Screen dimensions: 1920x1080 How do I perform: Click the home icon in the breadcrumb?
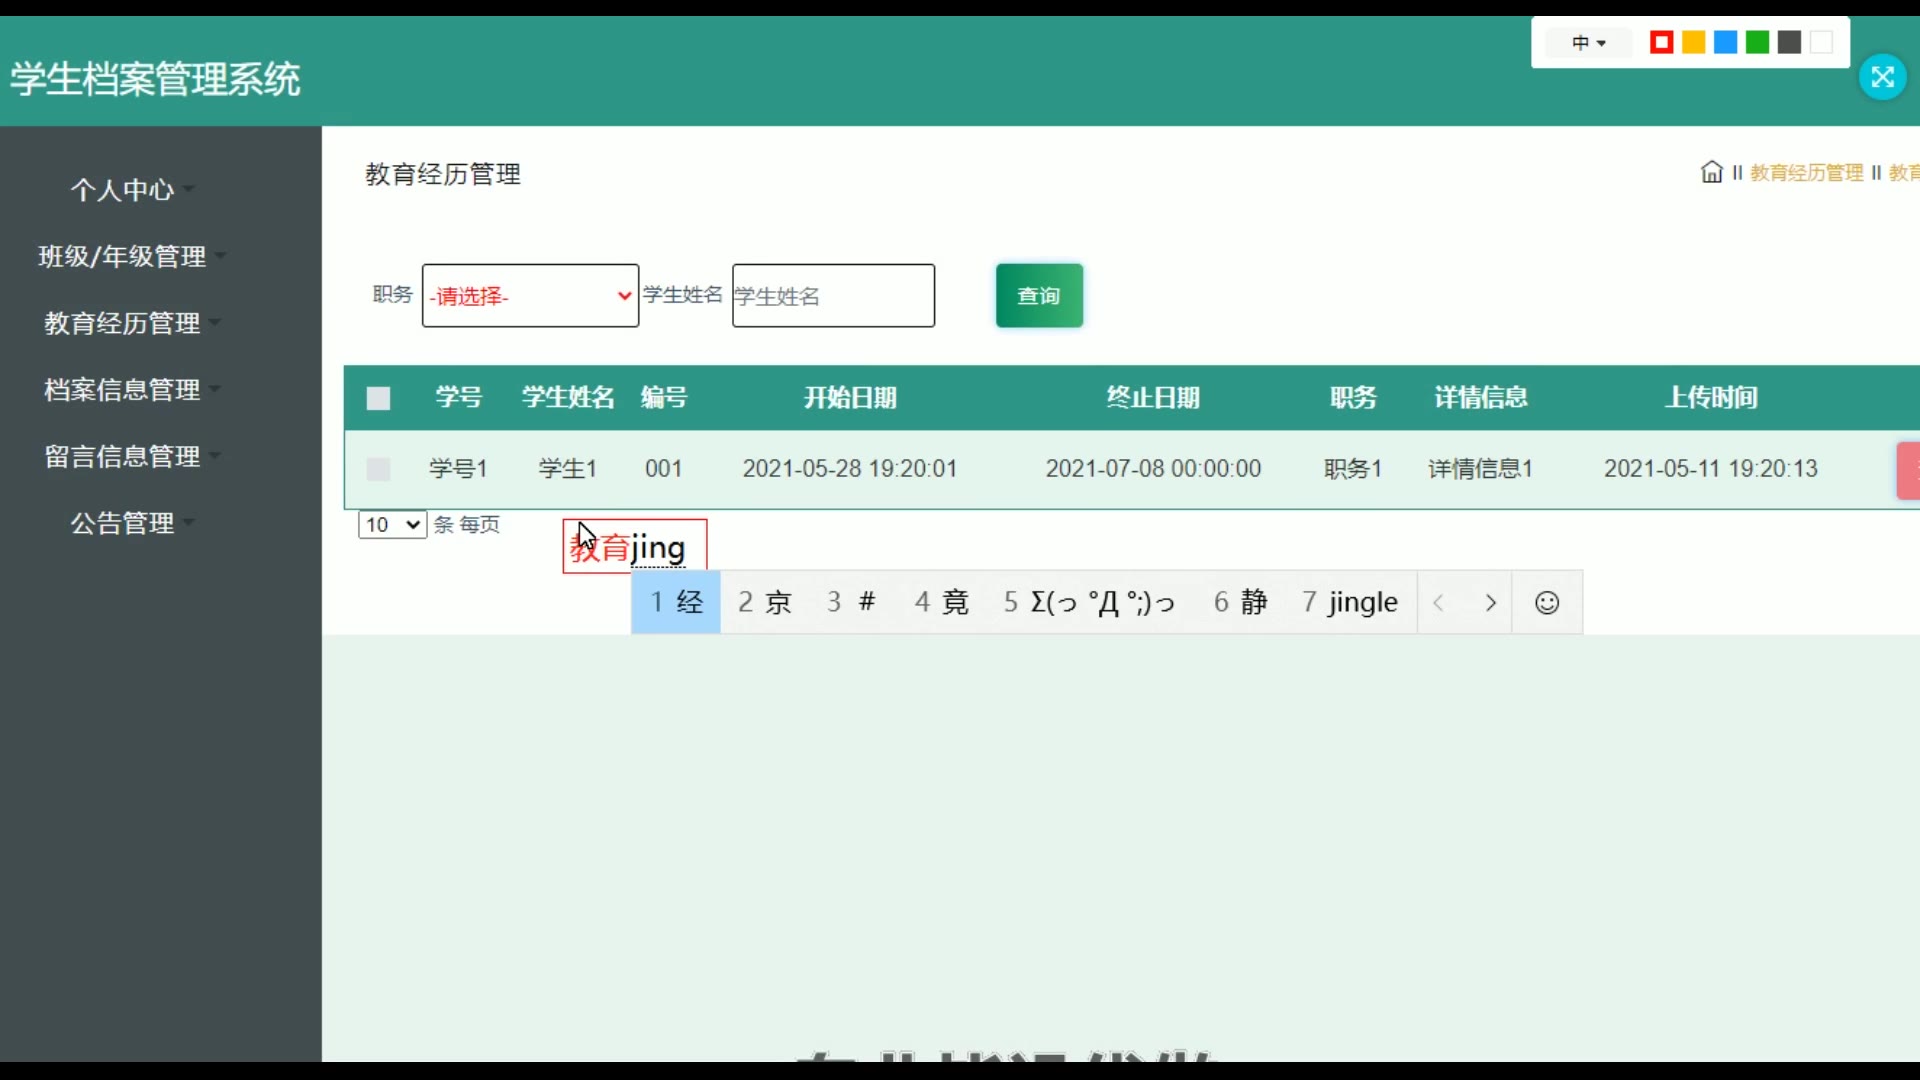[1711, 172]
